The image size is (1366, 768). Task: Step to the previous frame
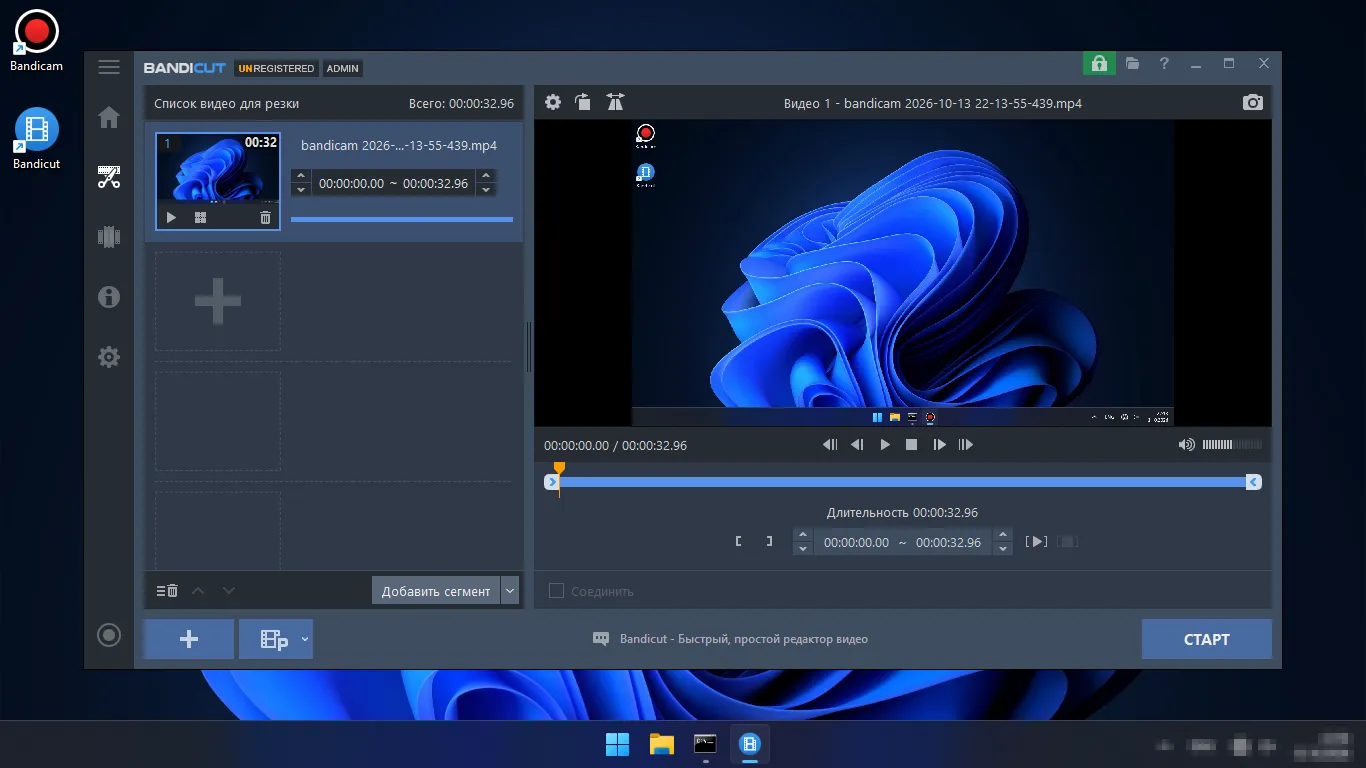coord(857,445)
